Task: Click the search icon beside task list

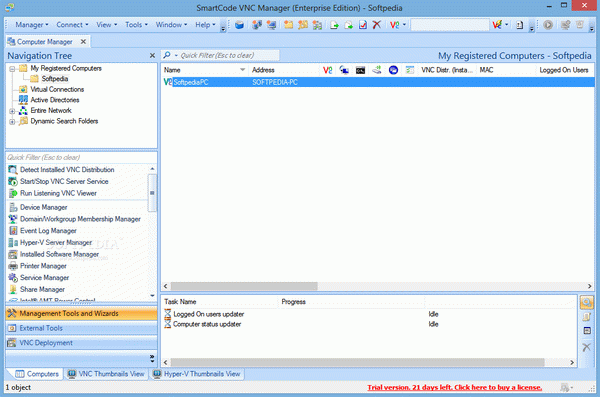Action: tap(587, 302)
